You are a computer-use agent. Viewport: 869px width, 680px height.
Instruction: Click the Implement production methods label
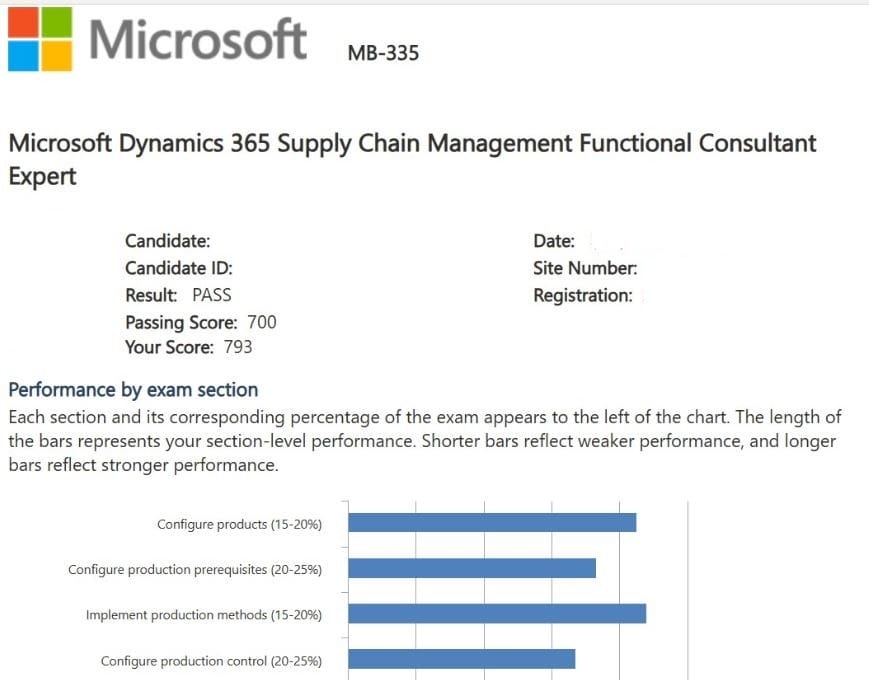point(203,615)
